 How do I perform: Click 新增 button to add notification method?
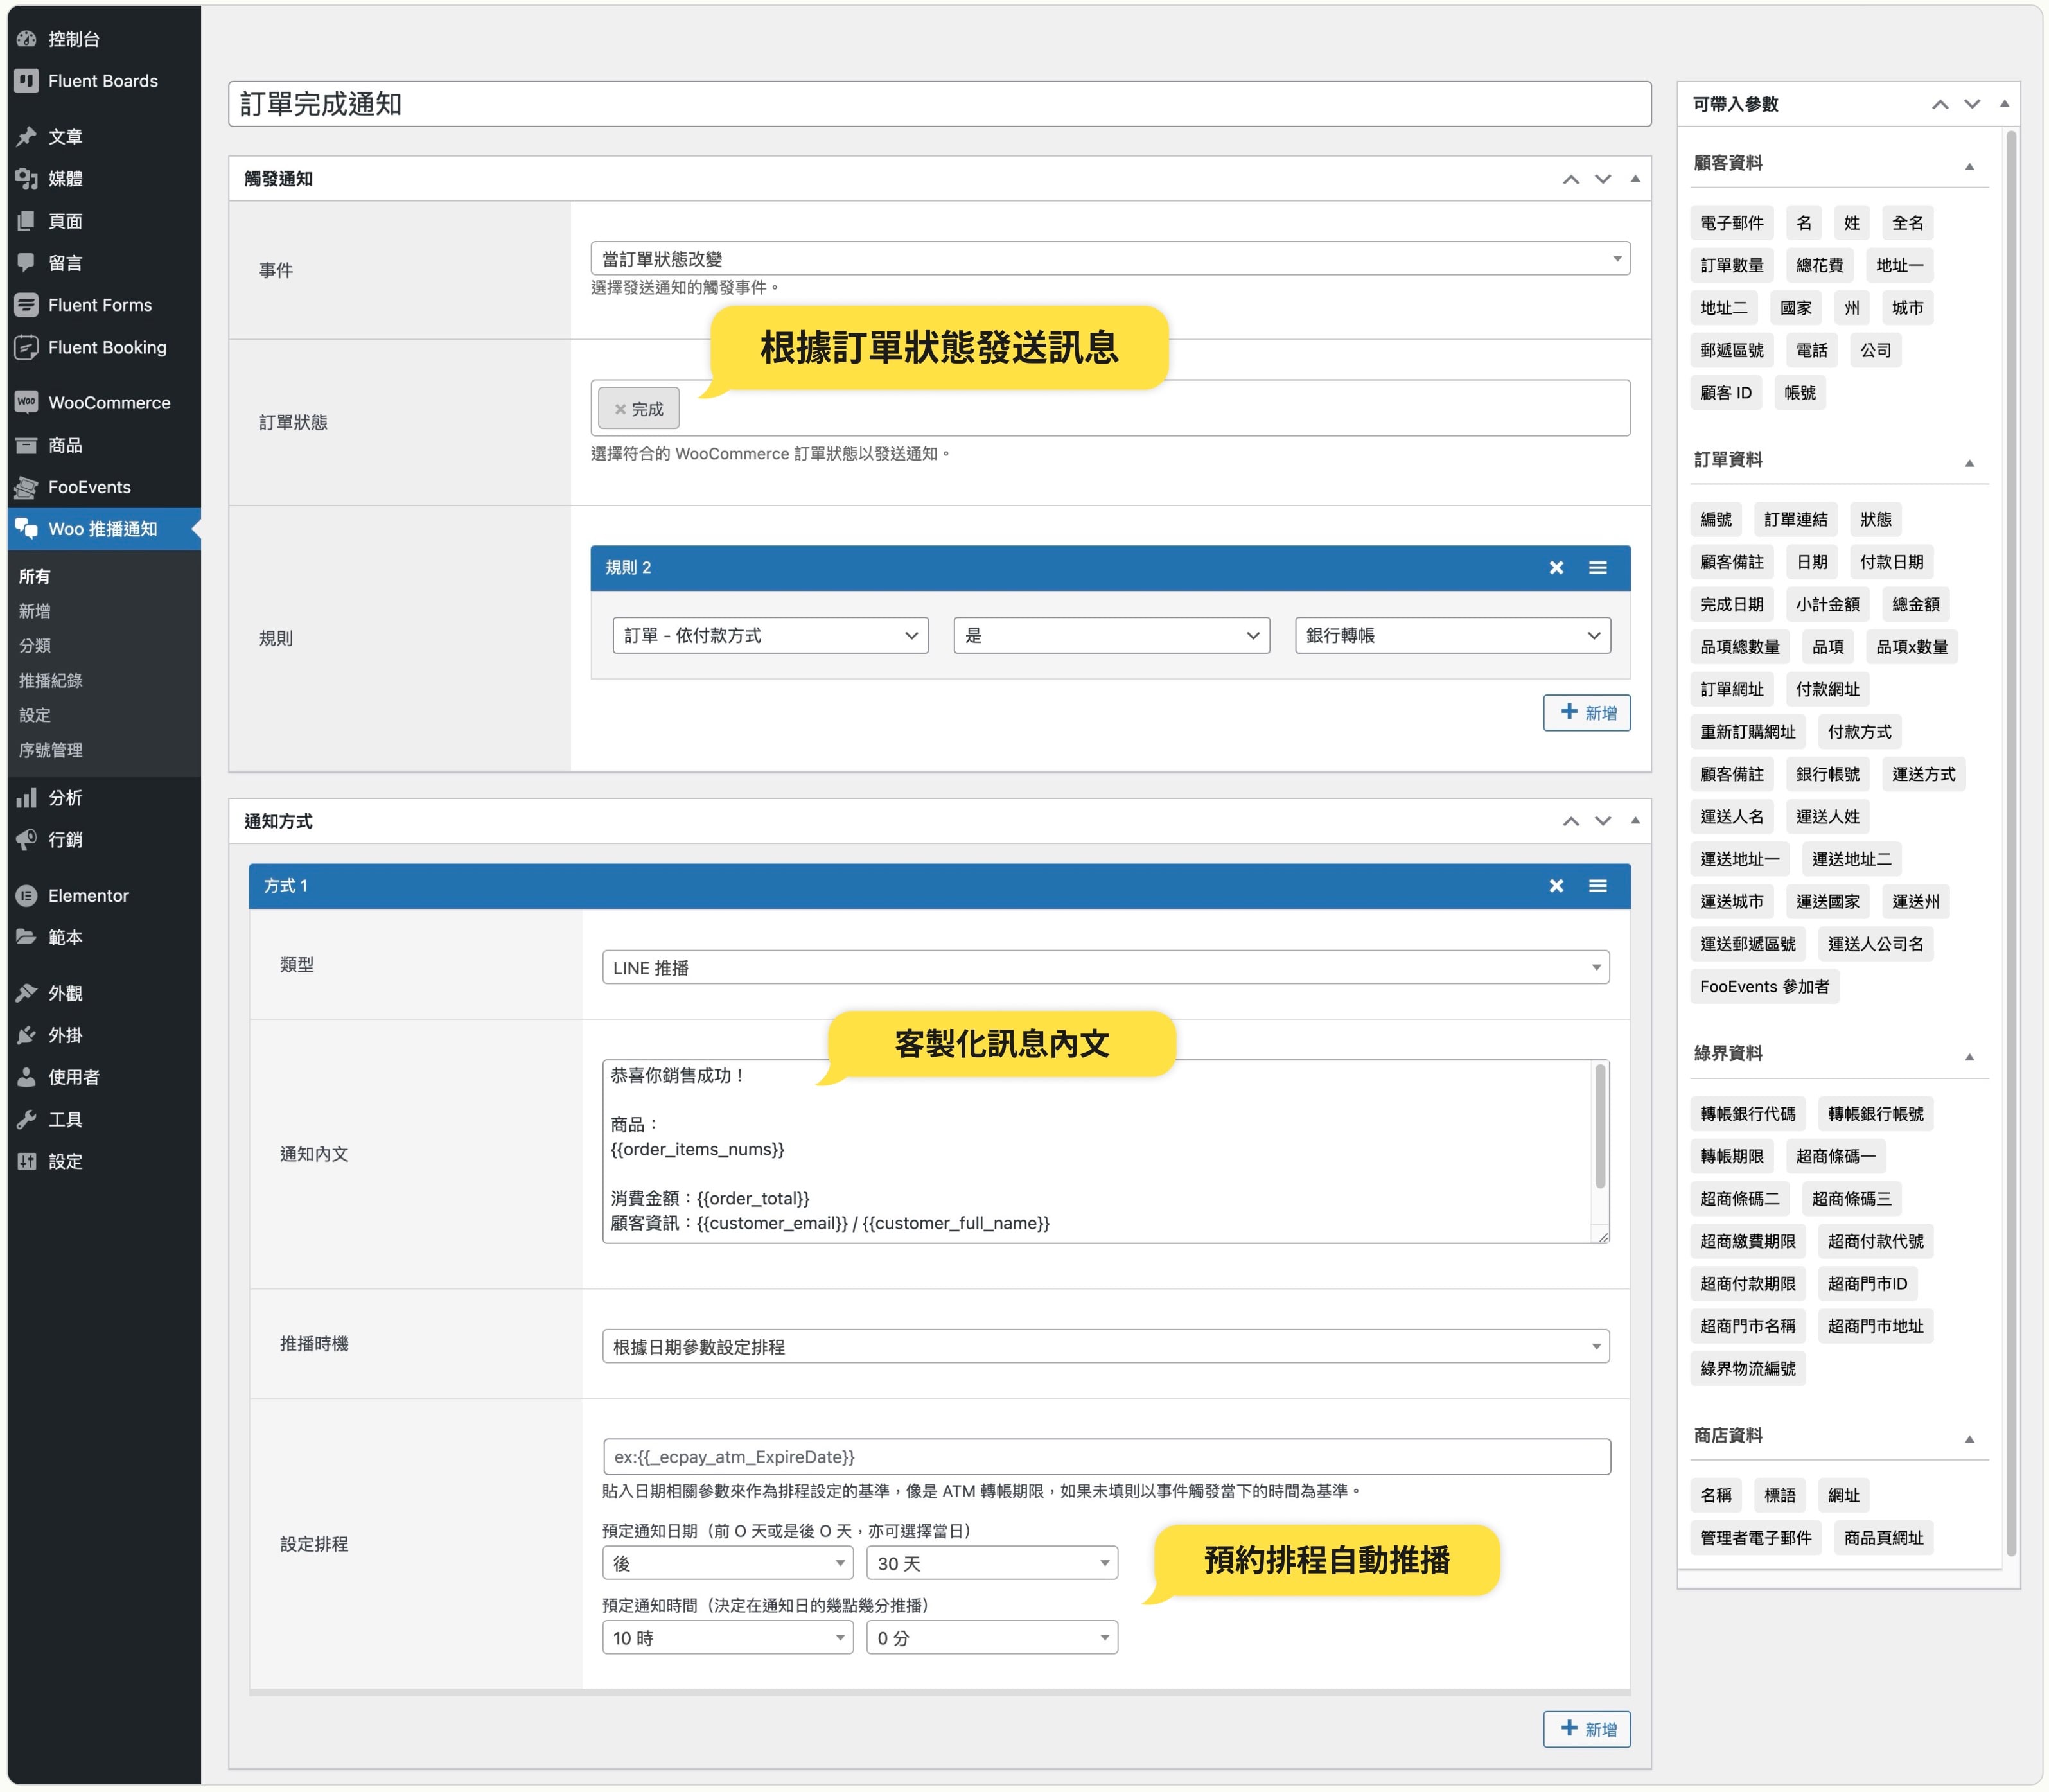pyautogui.click(x=1586, y=1729)
